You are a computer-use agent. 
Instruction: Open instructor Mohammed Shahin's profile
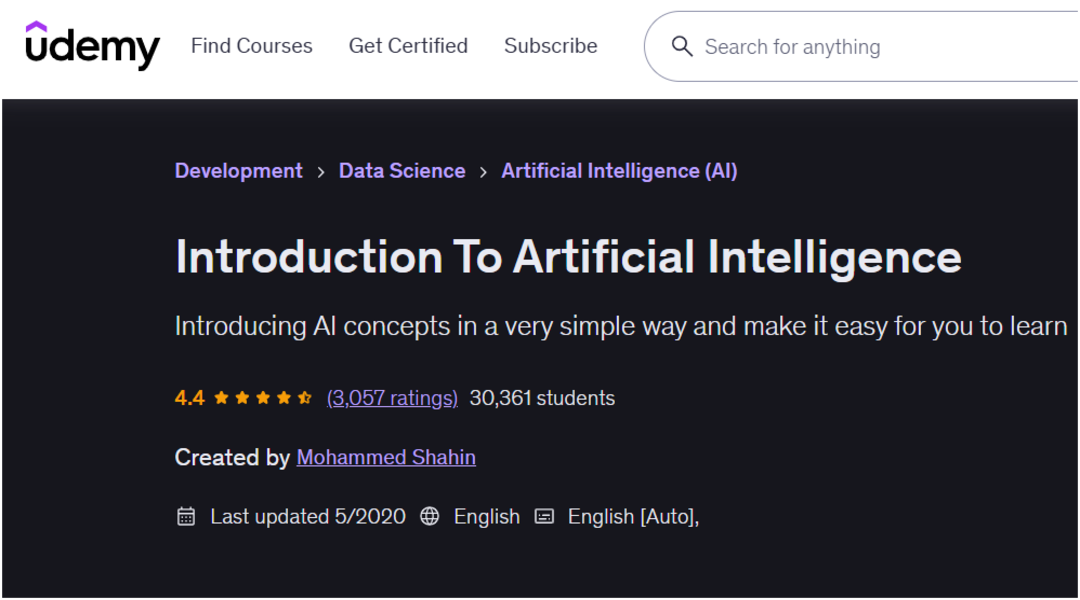(x=386, y=458)
